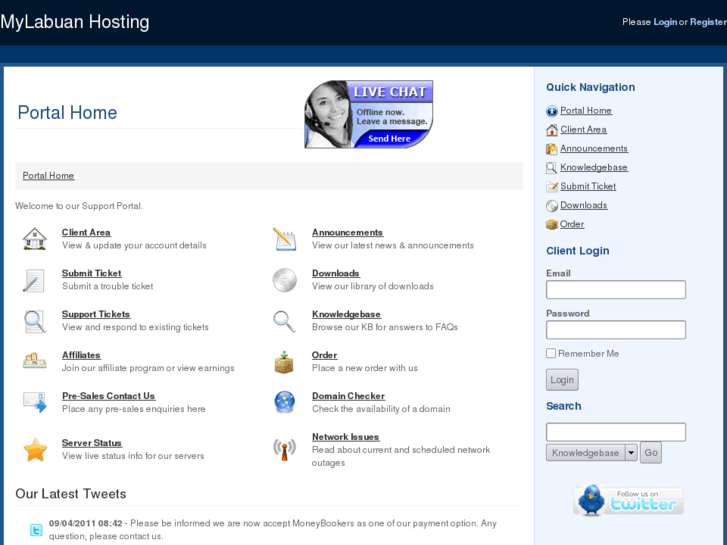Focus the Search text field

click(616, 432)
